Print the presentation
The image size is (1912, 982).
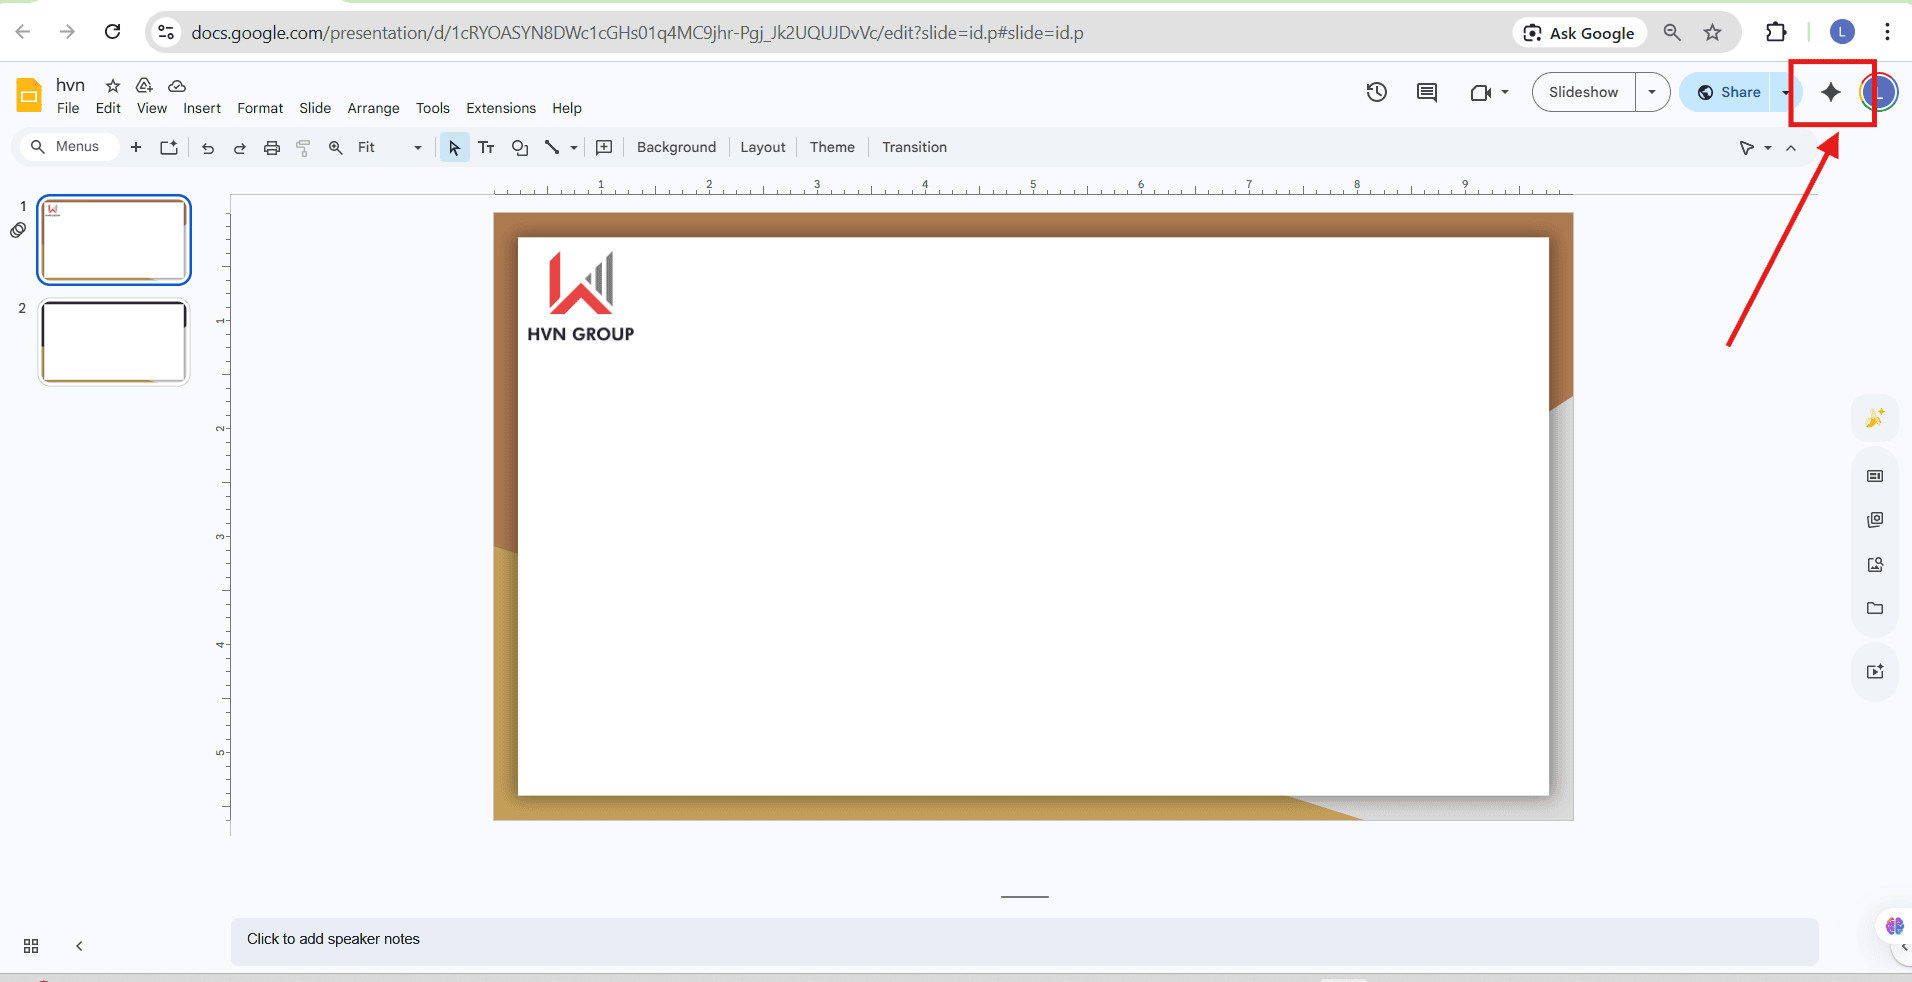pyautogui.click(x=272, y=147)
